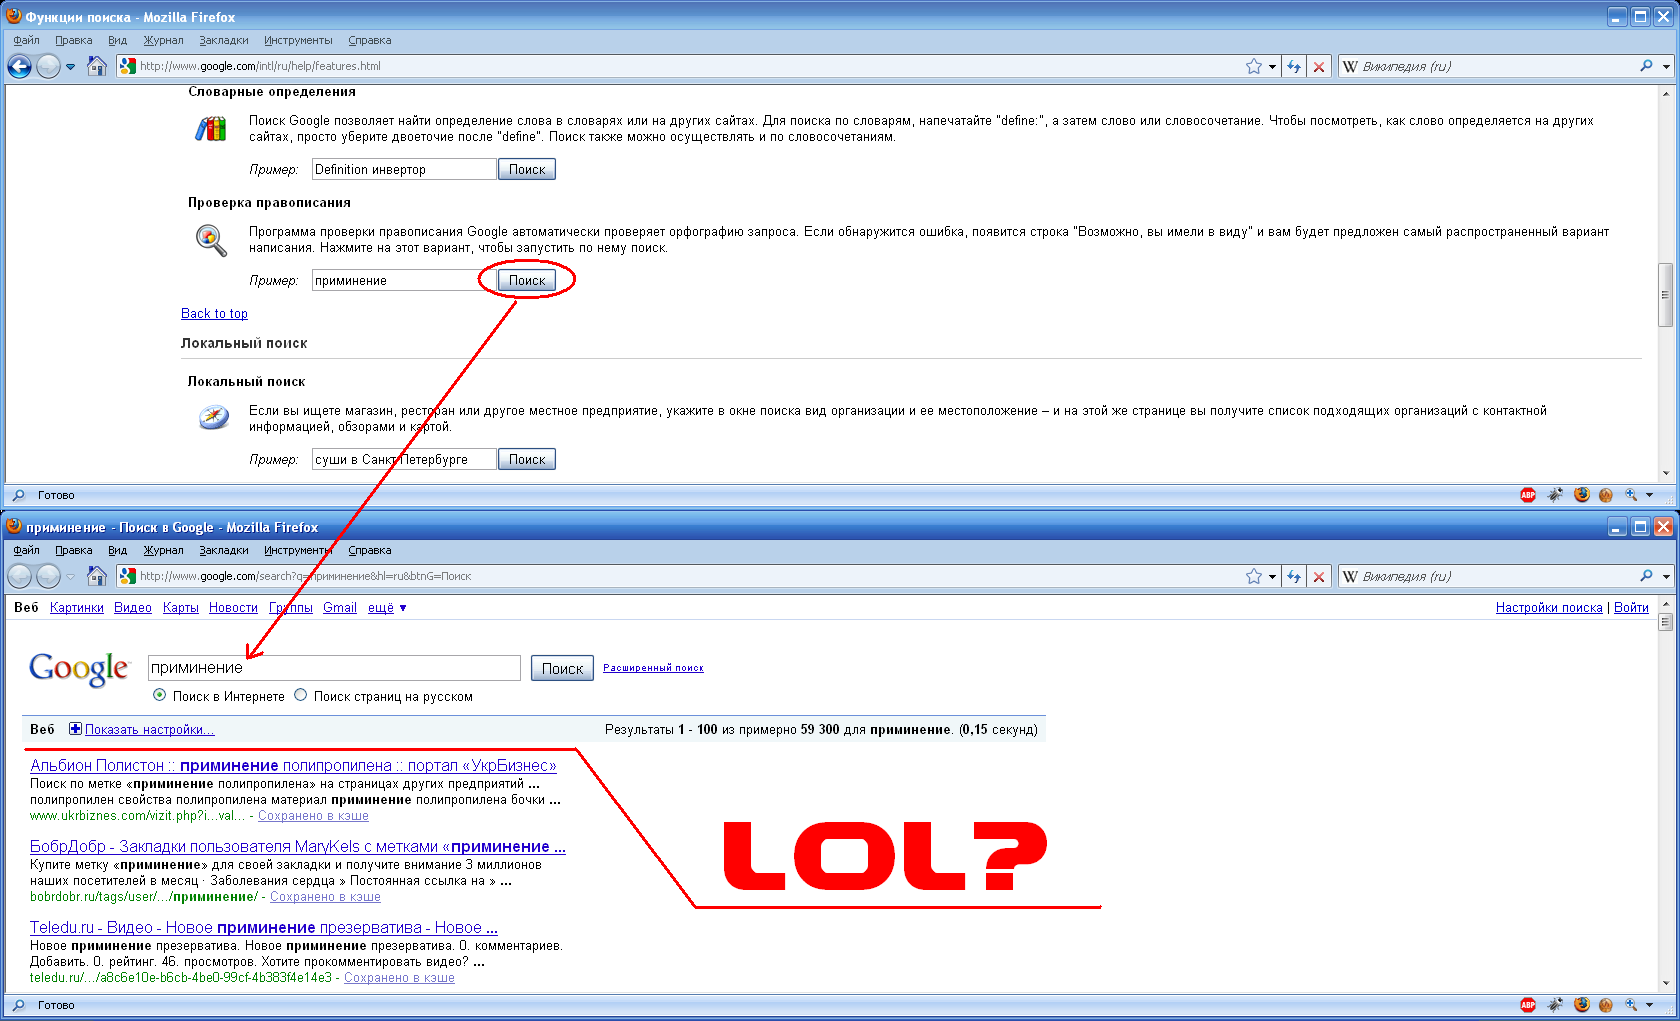Select the 'Поиск в Интернете' radio button
The image size is (1680, 1021).
160,695
